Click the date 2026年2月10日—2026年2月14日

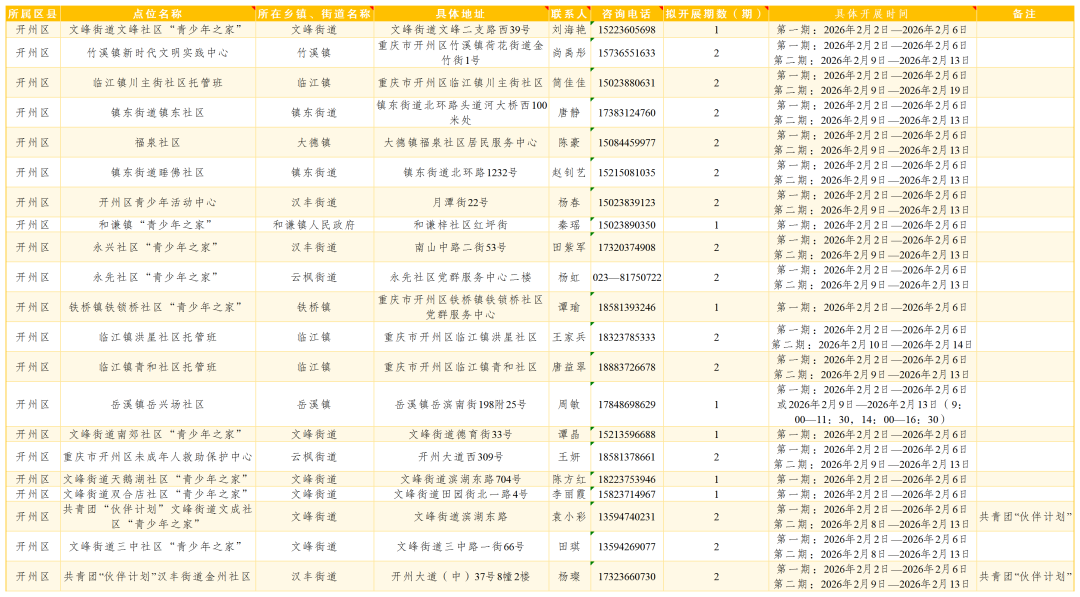[895, 345]
